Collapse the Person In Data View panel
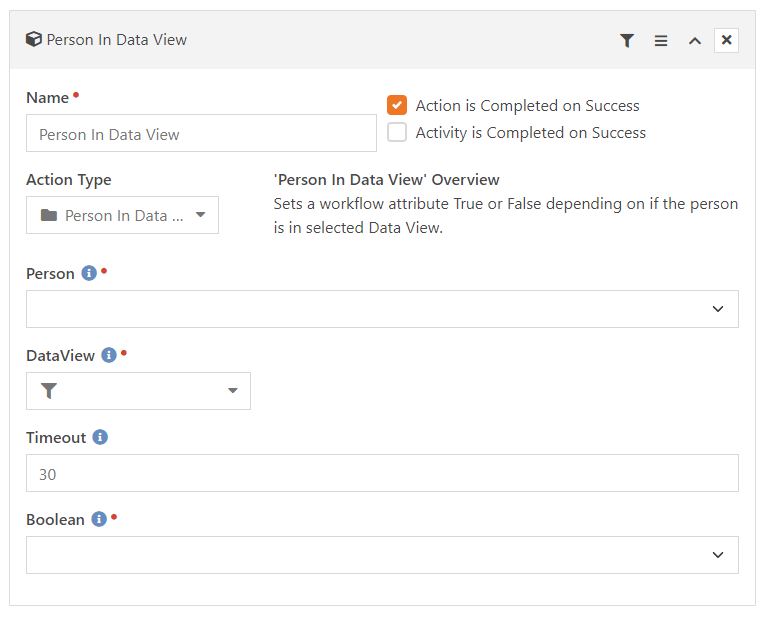 695,41
